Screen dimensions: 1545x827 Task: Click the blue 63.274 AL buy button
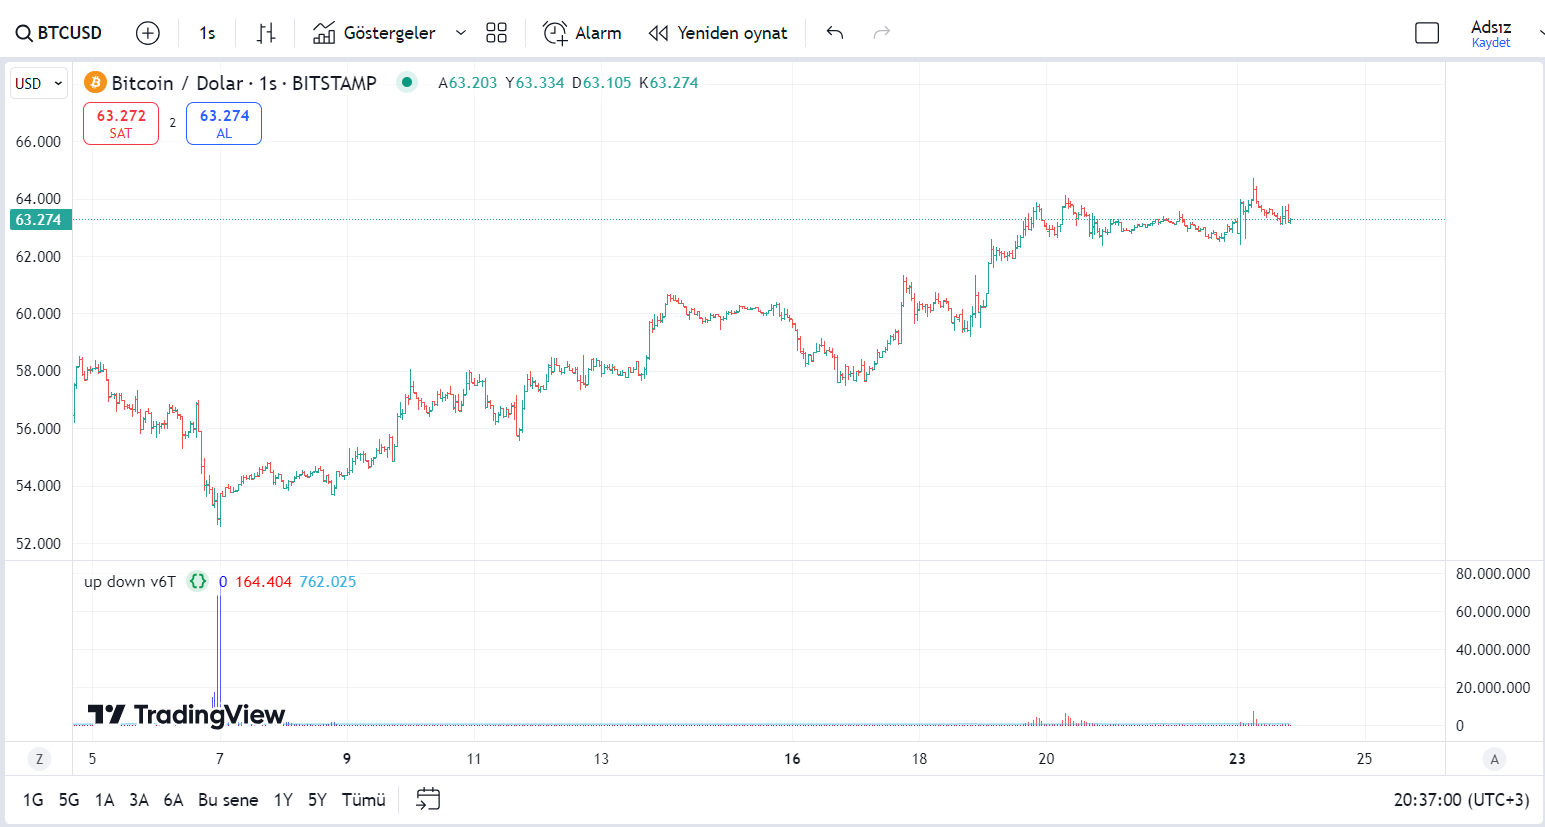coord(224,123)
